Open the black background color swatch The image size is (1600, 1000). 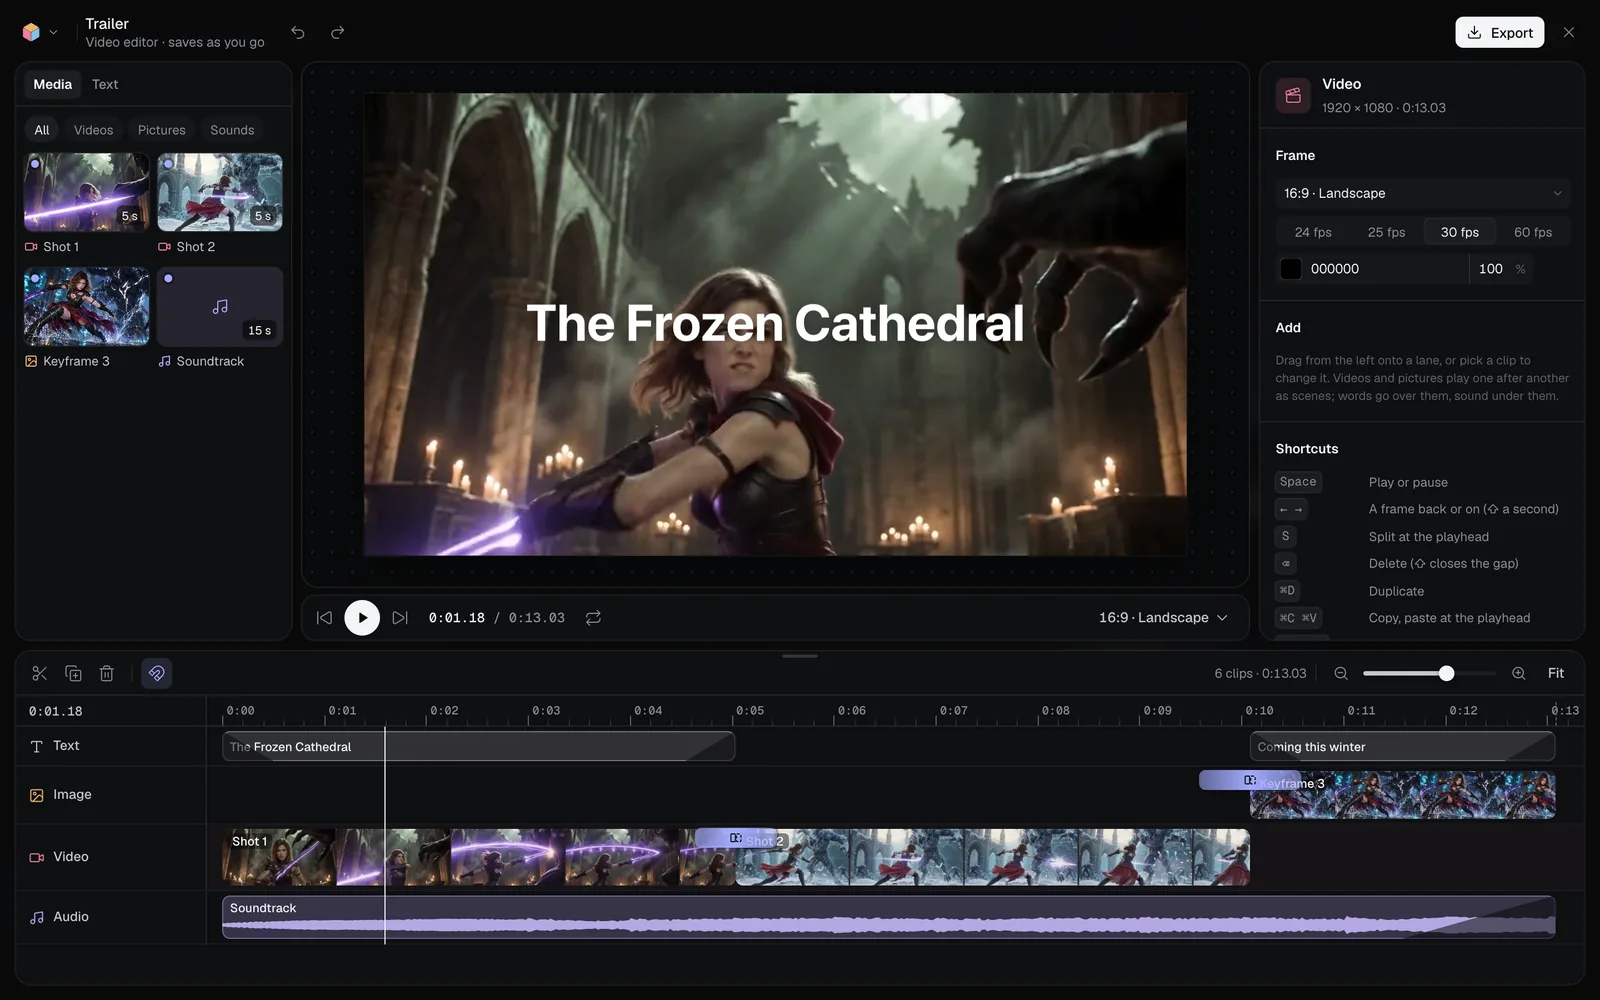click(x=1291, y=269)
